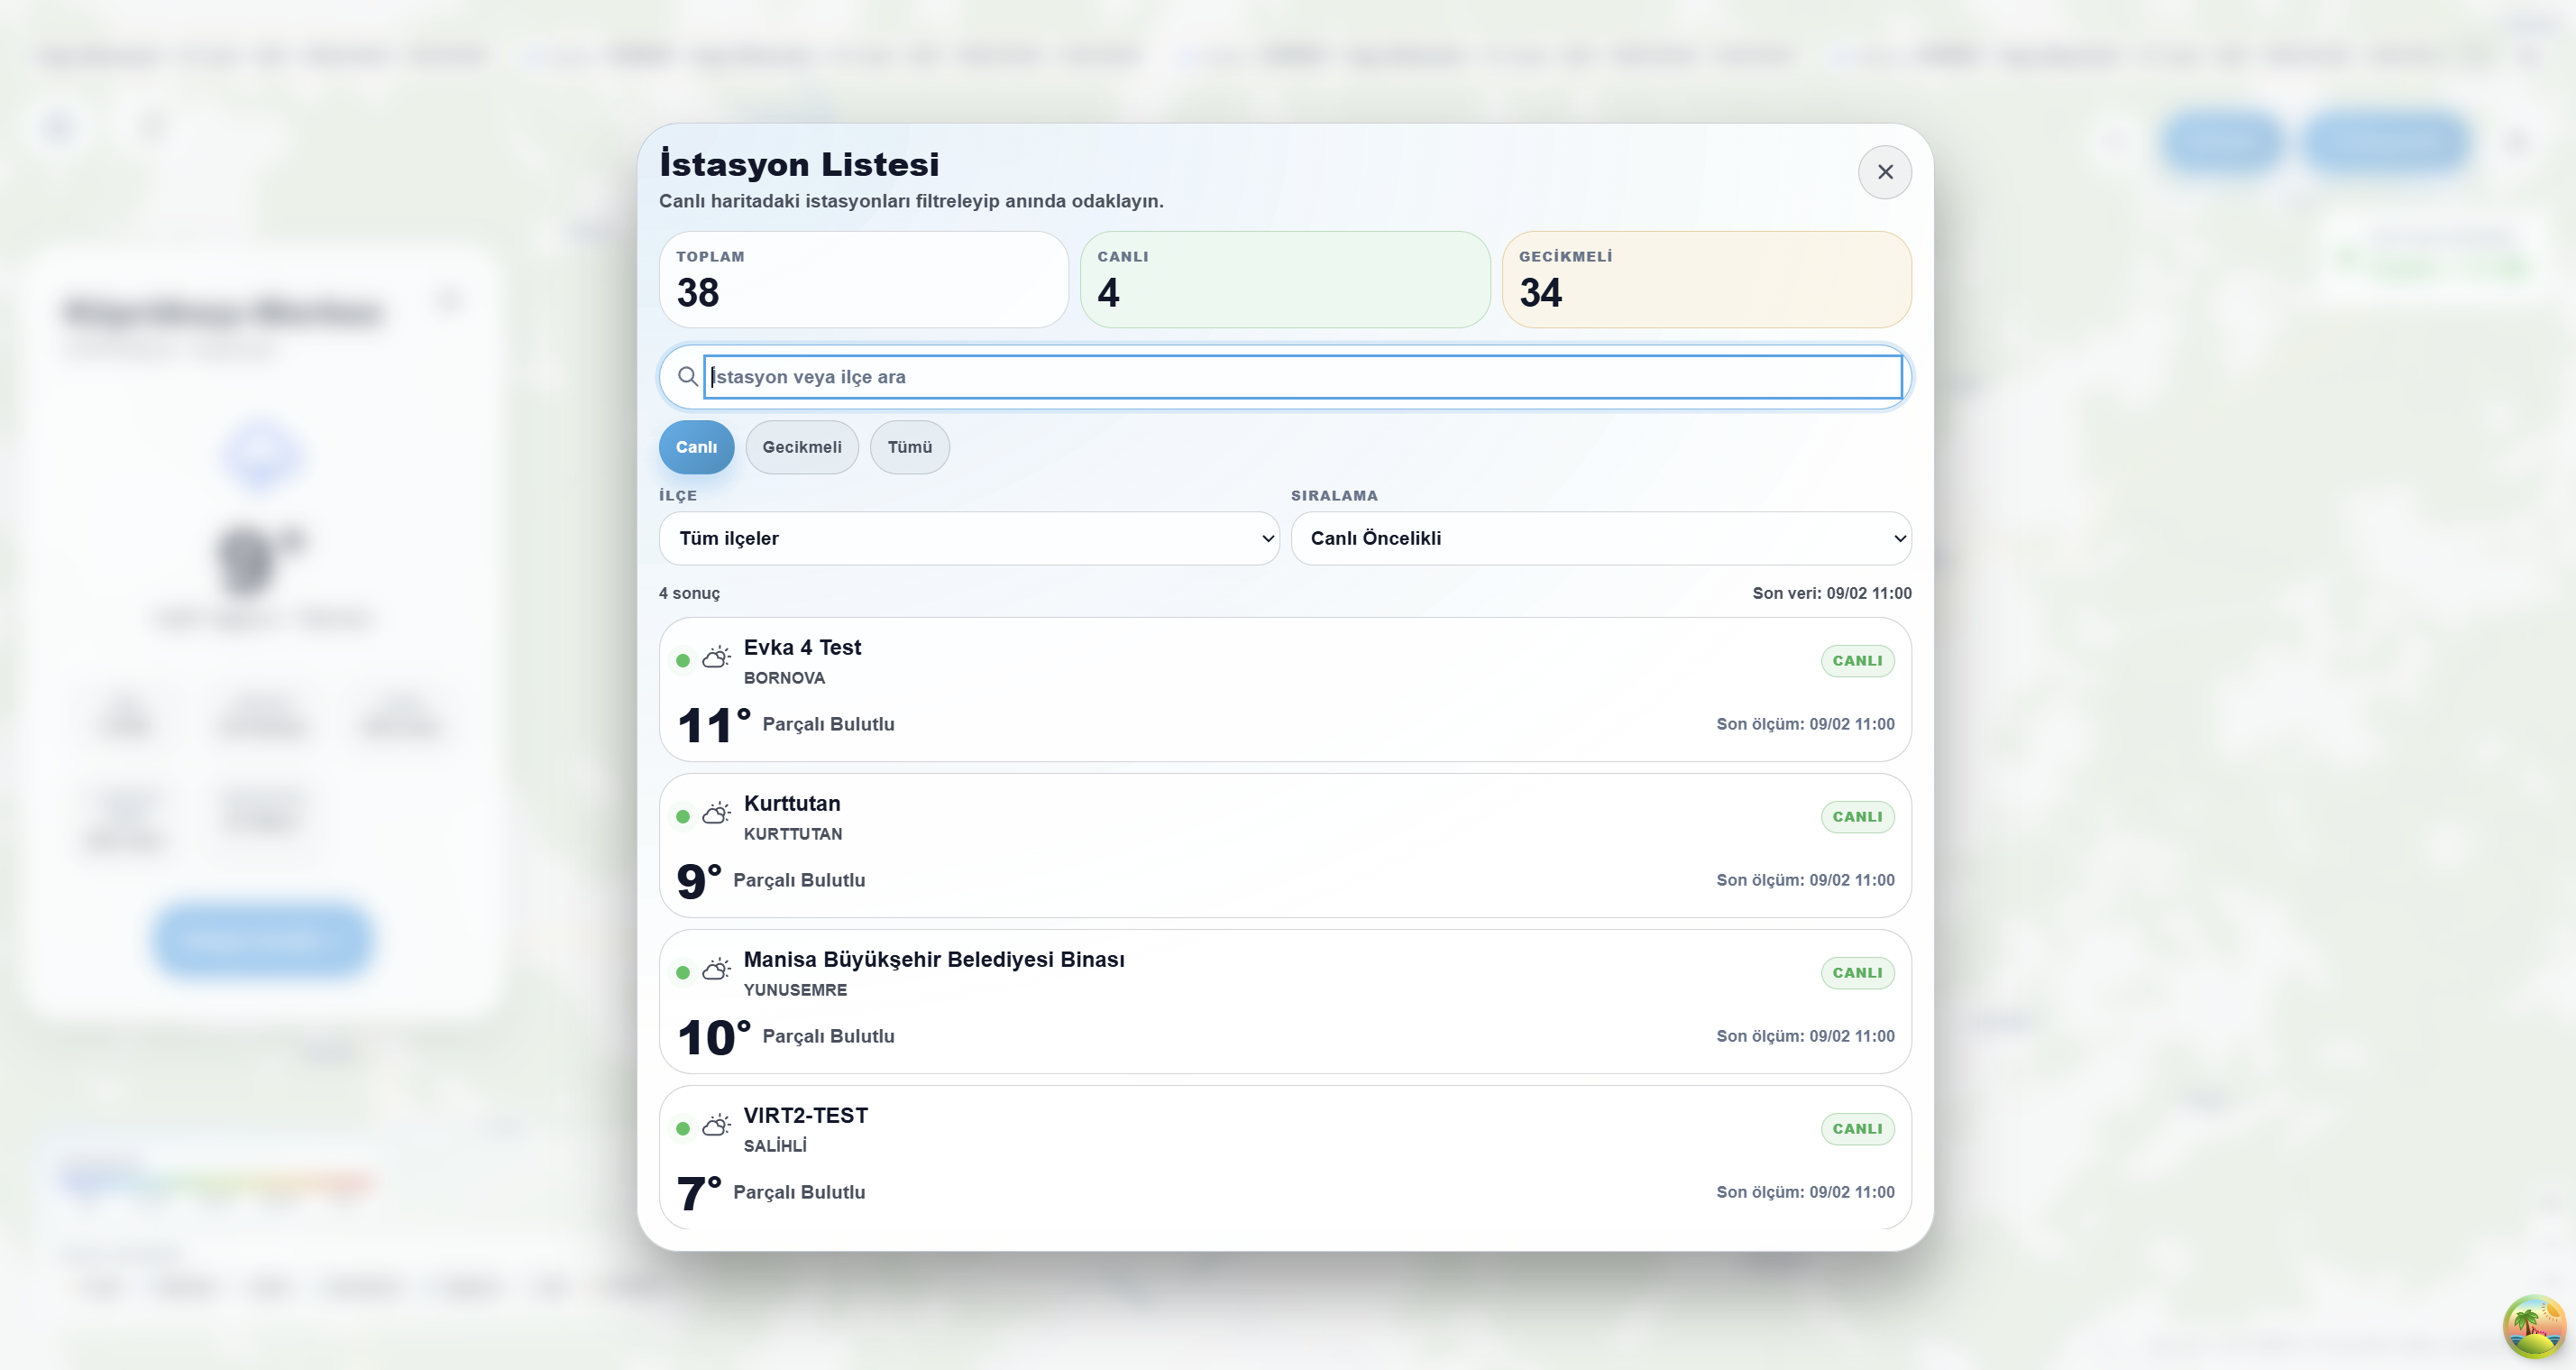2576x1370 pixels.
Task: Click the partly cloudy icon for Evka 4 Test
Action: pyautogui.click(x=716, y=658)
